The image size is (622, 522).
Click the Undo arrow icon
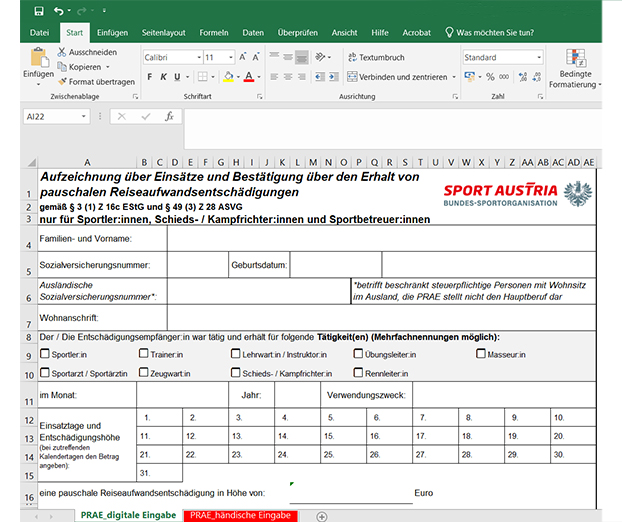[x=59, y=11]
